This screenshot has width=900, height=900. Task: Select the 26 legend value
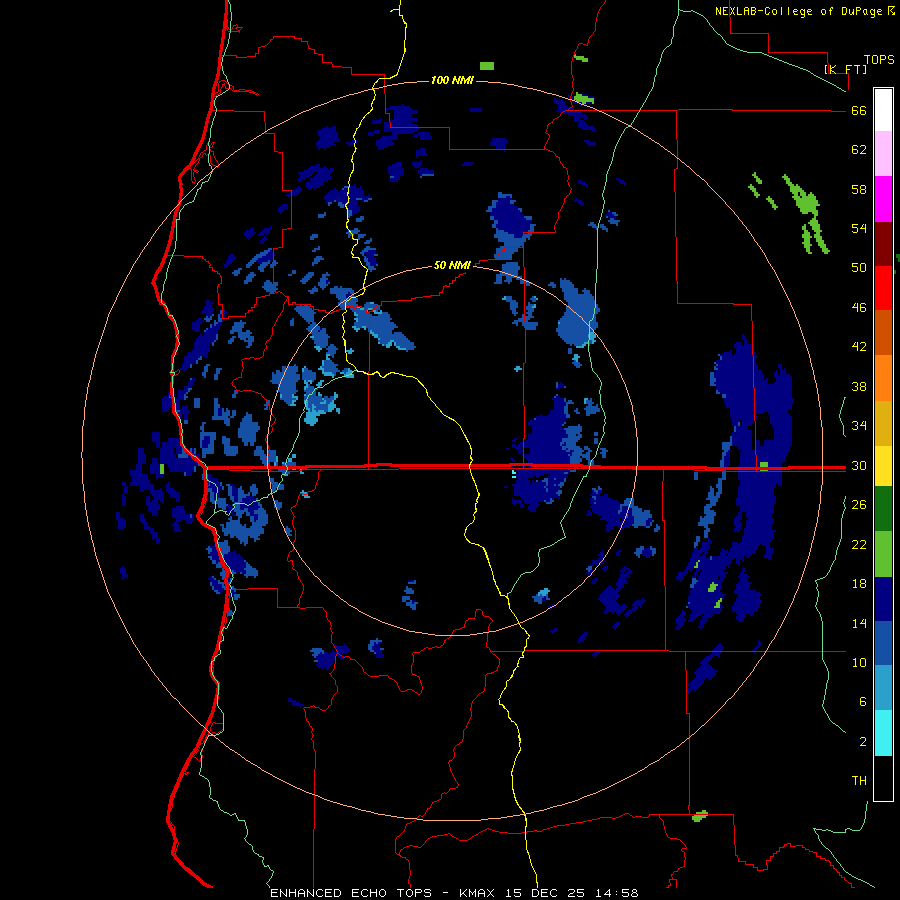click(859, 505)
